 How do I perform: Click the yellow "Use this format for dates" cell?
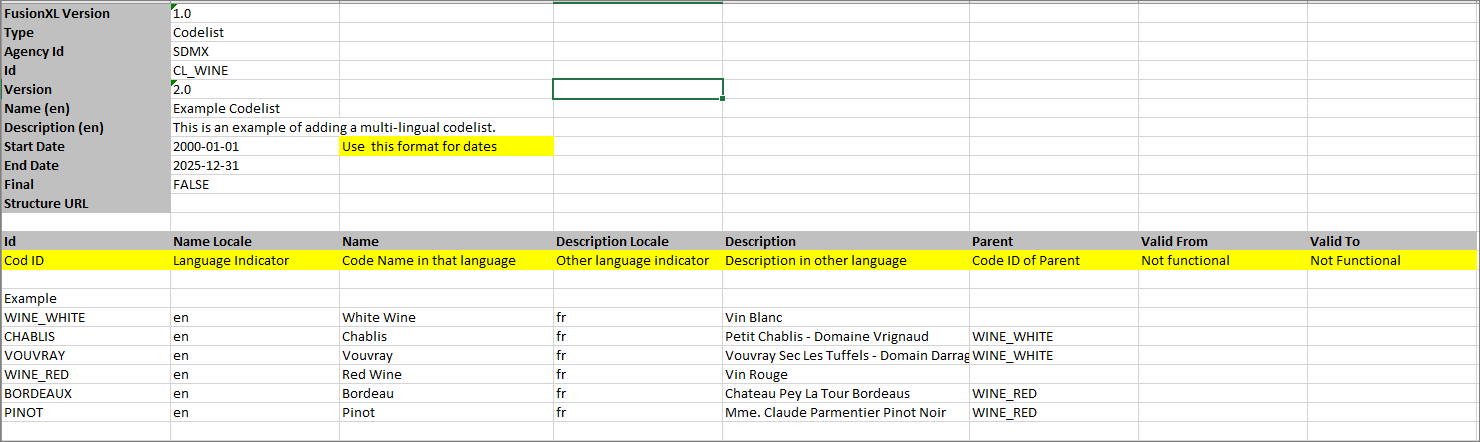446,147
